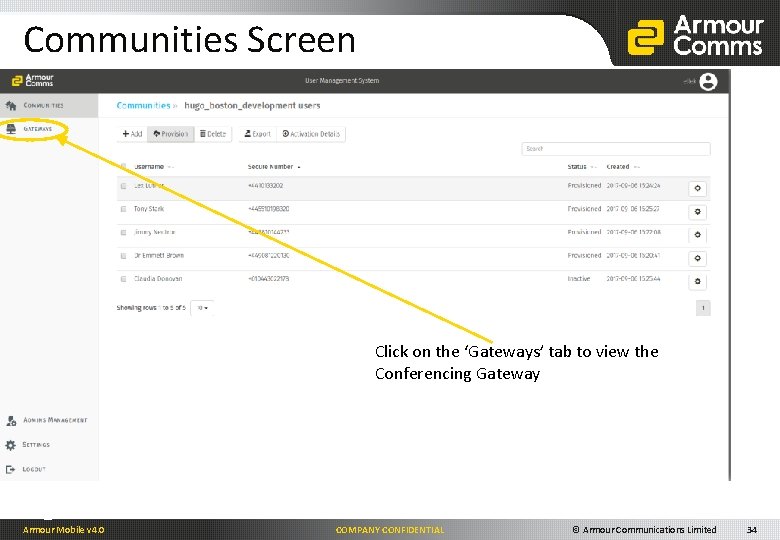Click the 'User Management System' title
The image size is (780, 540).
click(342, 81)
